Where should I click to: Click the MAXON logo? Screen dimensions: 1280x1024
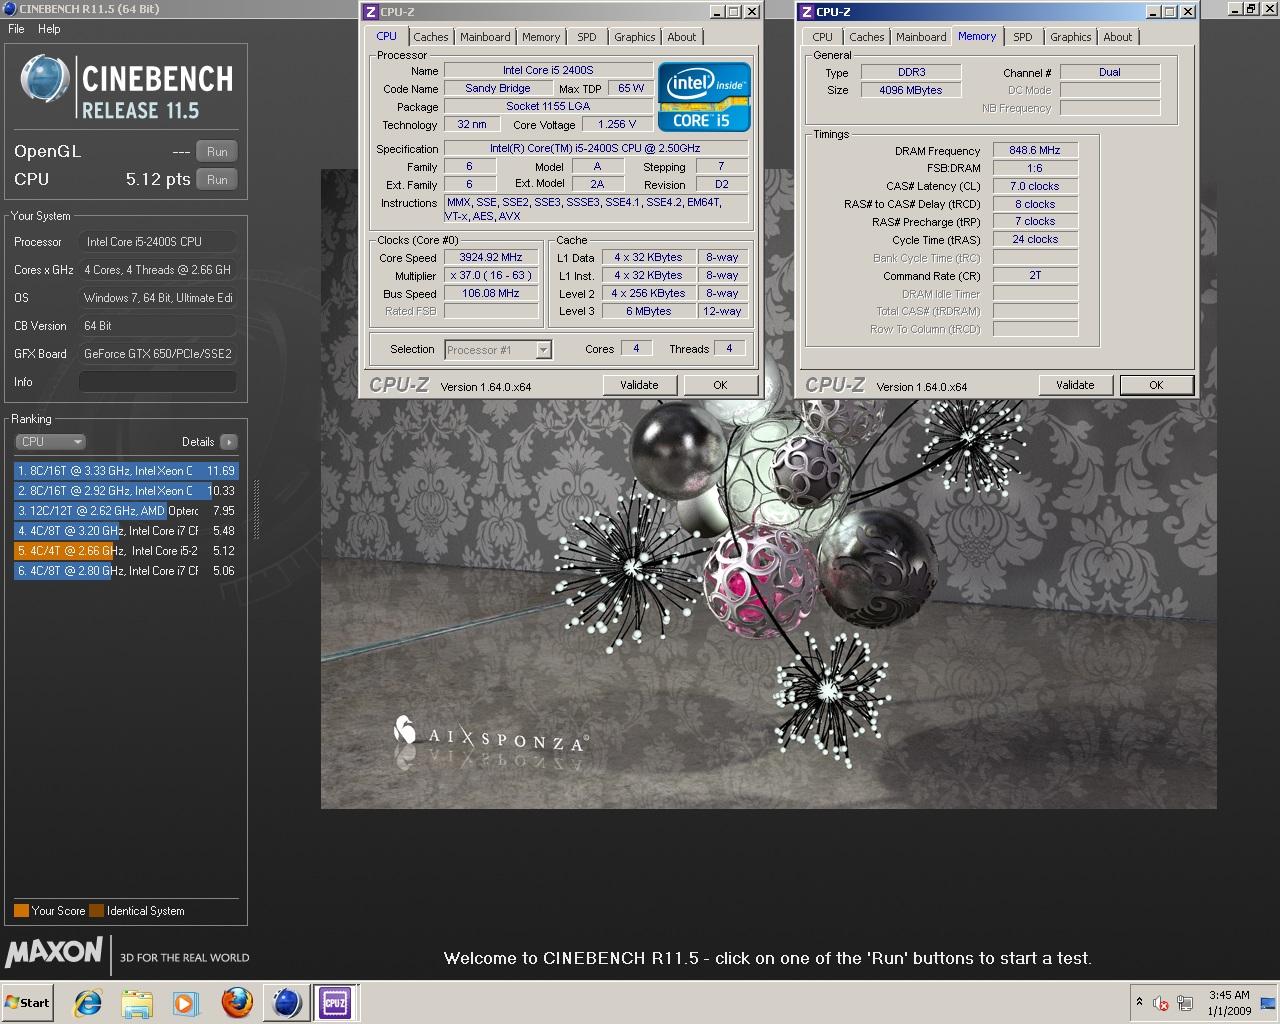(x=54, y=951)
